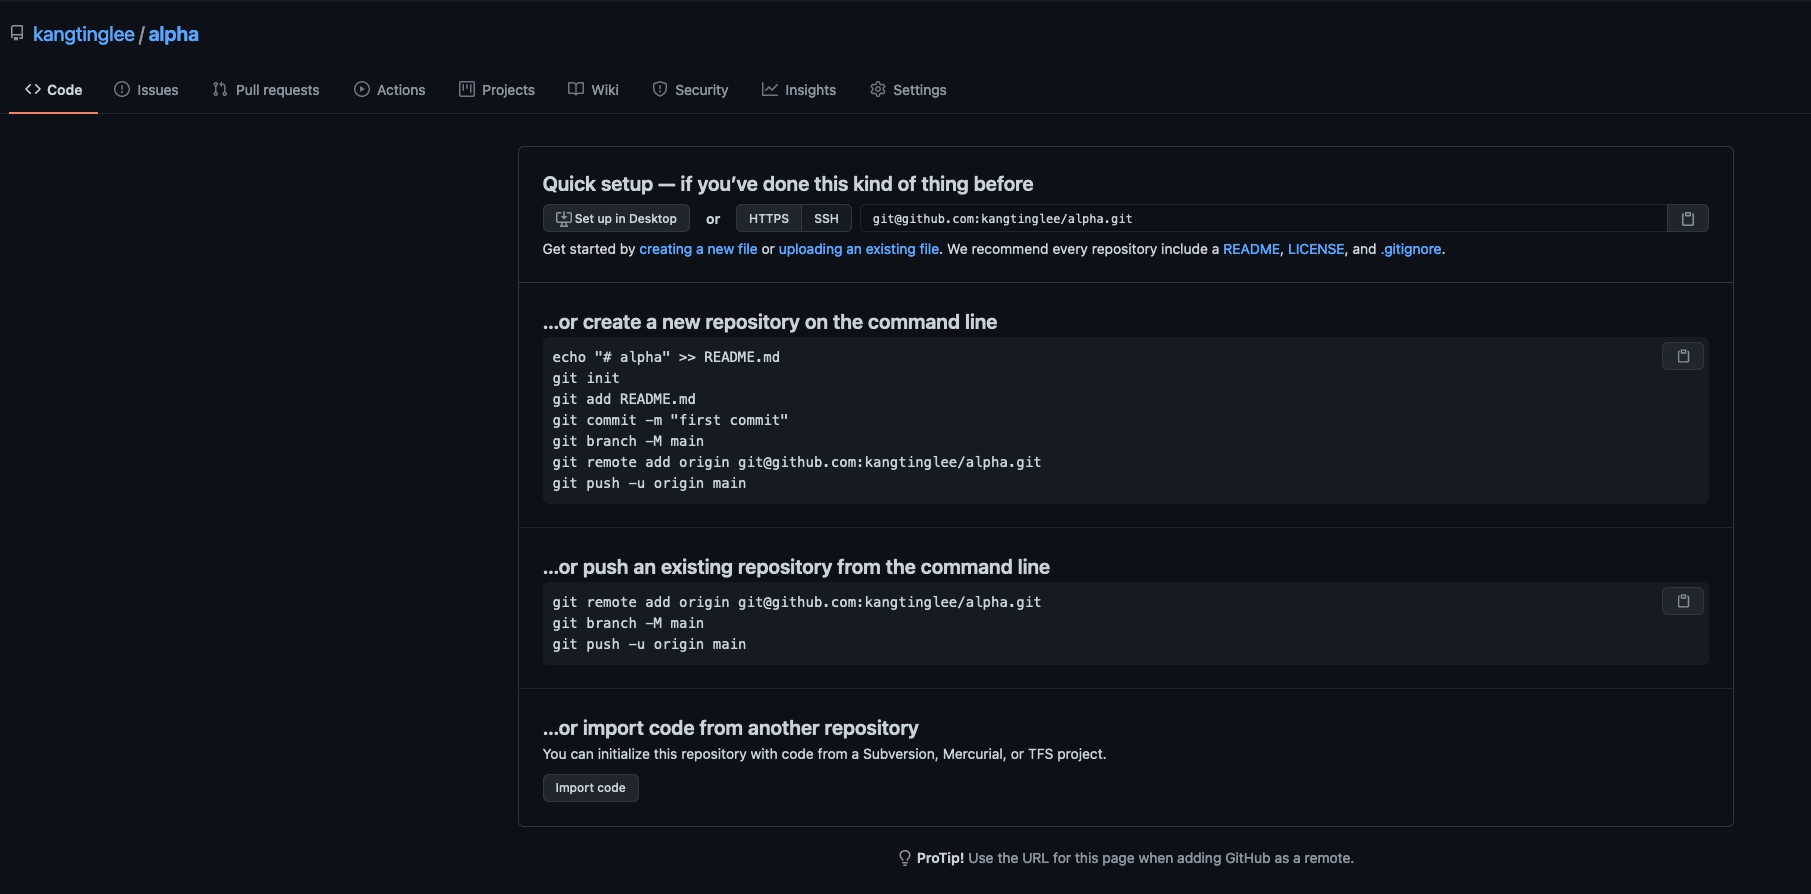
Task: Open repository Settings tab
Action: tap(908, 89)
